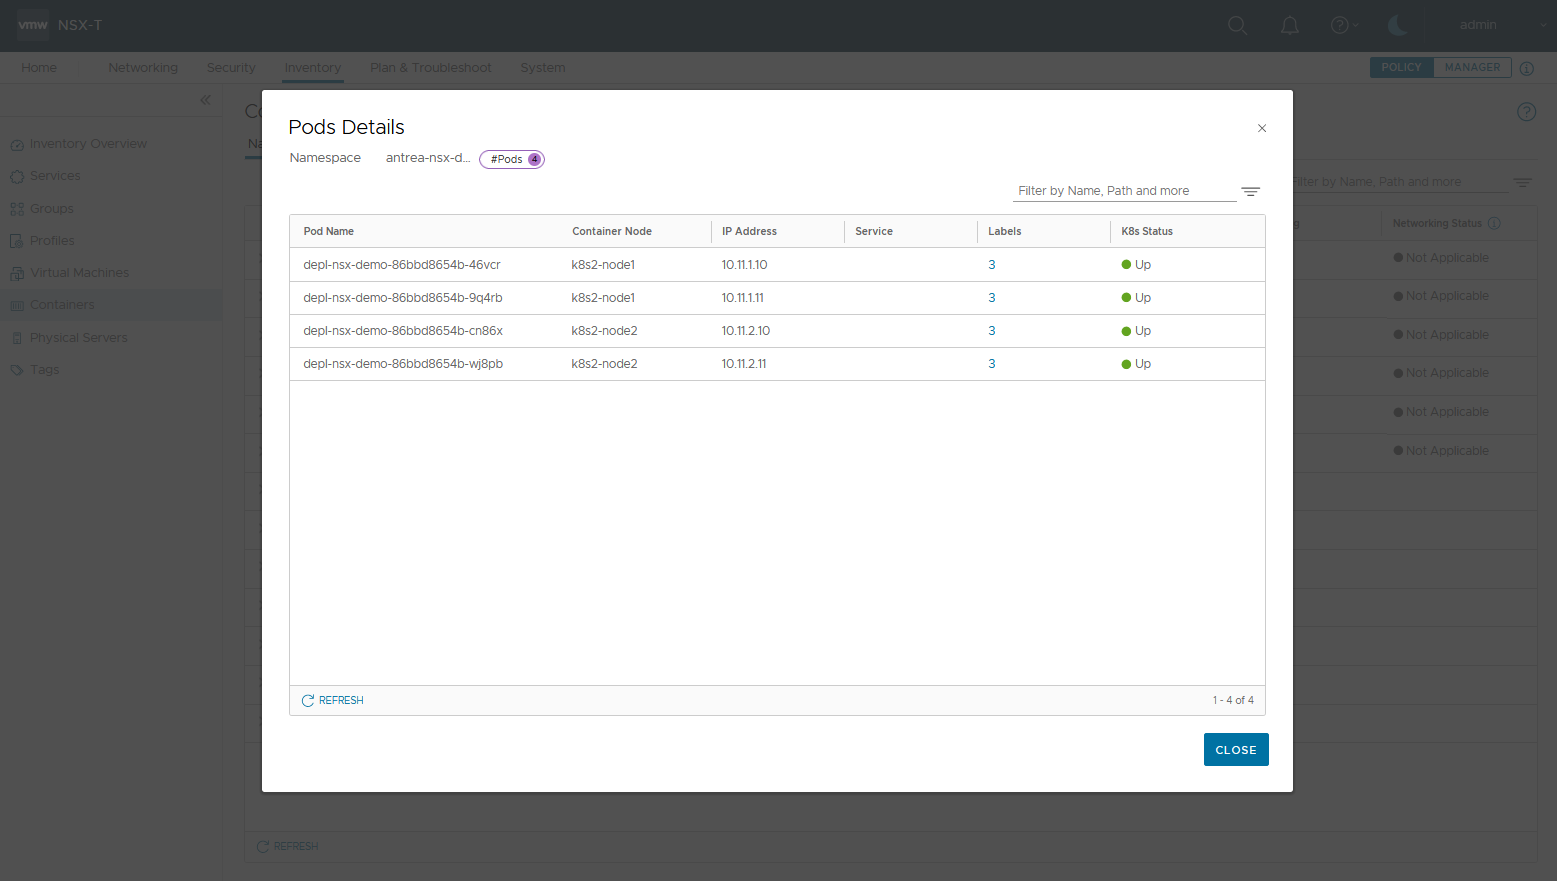The width and height of the screenshot is (1557, 881).
Task: Refresh the pods list in the dialog
Action: 333,700
